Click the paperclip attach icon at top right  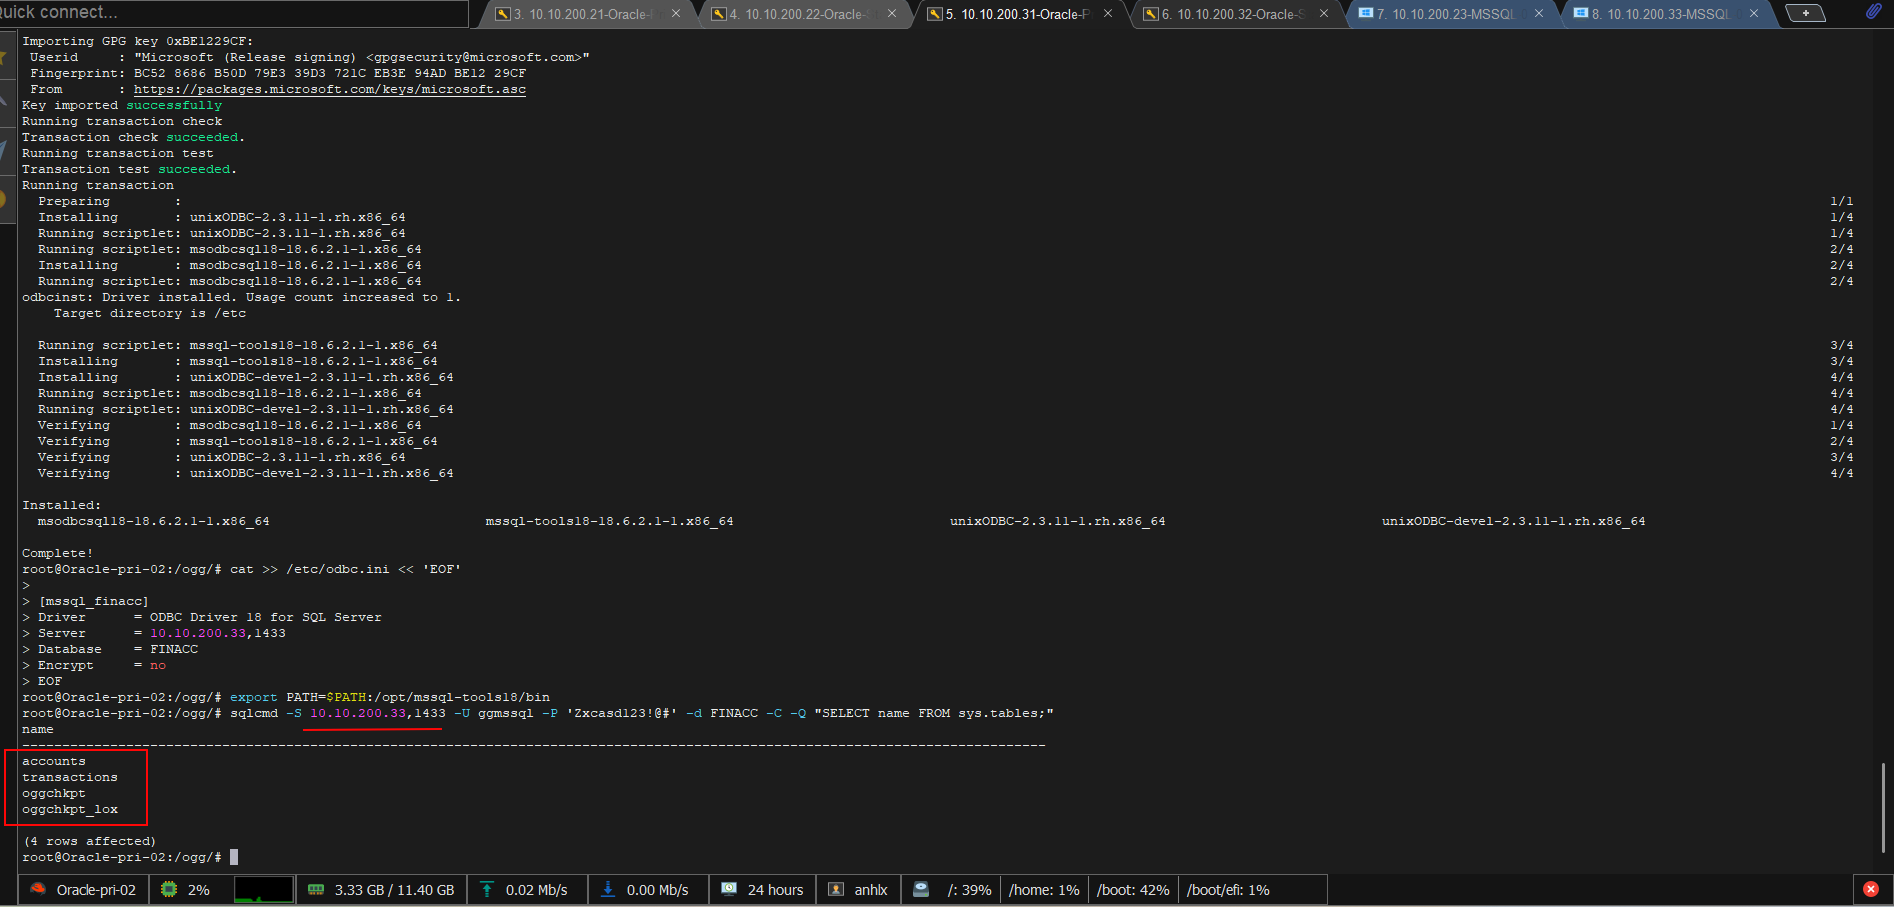point(1873,12)
